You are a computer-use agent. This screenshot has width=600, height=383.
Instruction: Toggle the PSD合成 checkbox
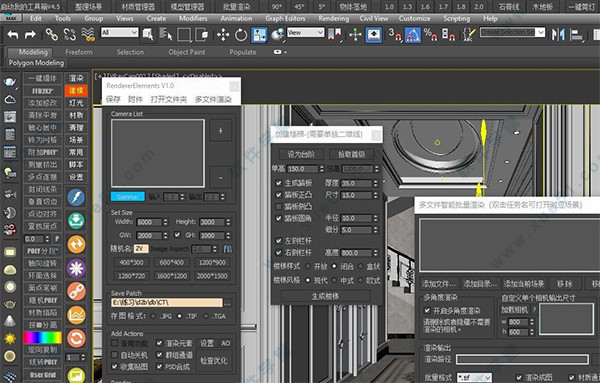click(x=159, y=367)
